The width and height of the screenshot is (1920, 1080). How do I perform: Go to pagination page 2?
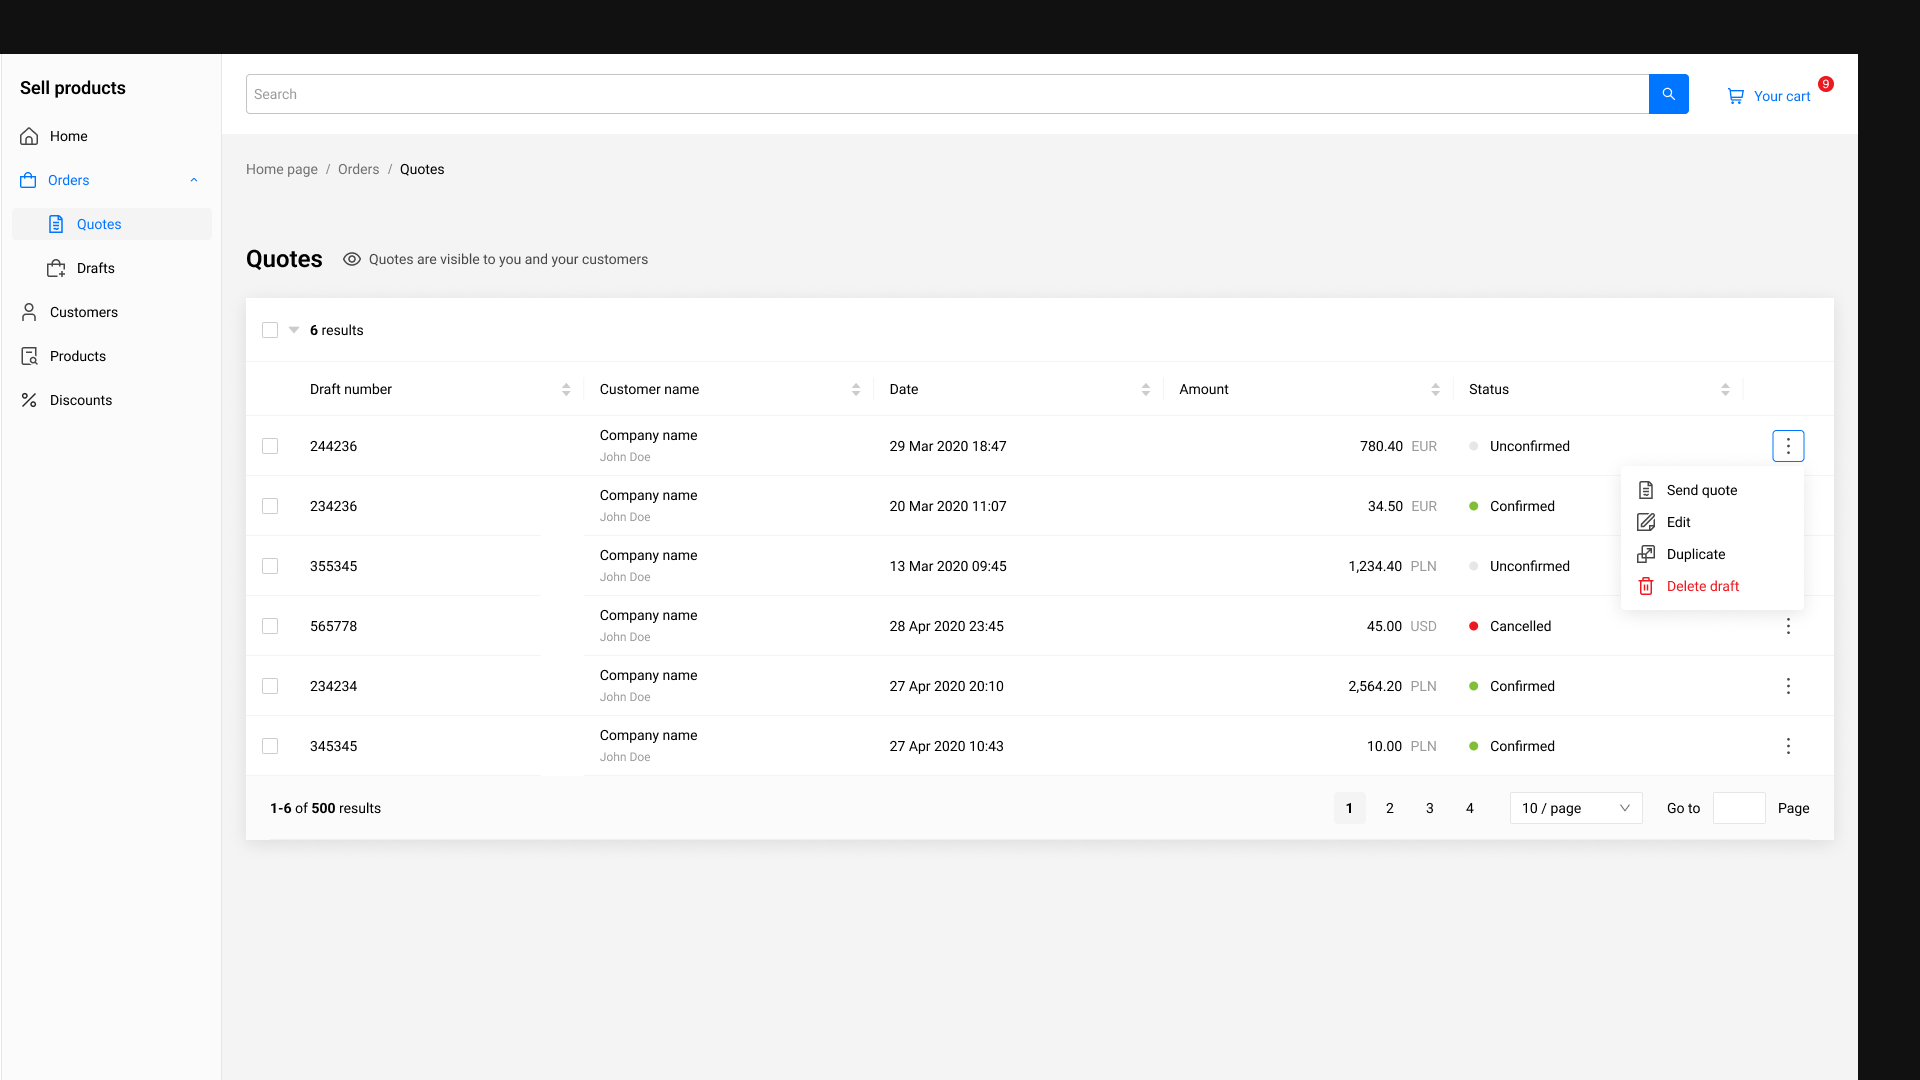tap(1389, 808)
